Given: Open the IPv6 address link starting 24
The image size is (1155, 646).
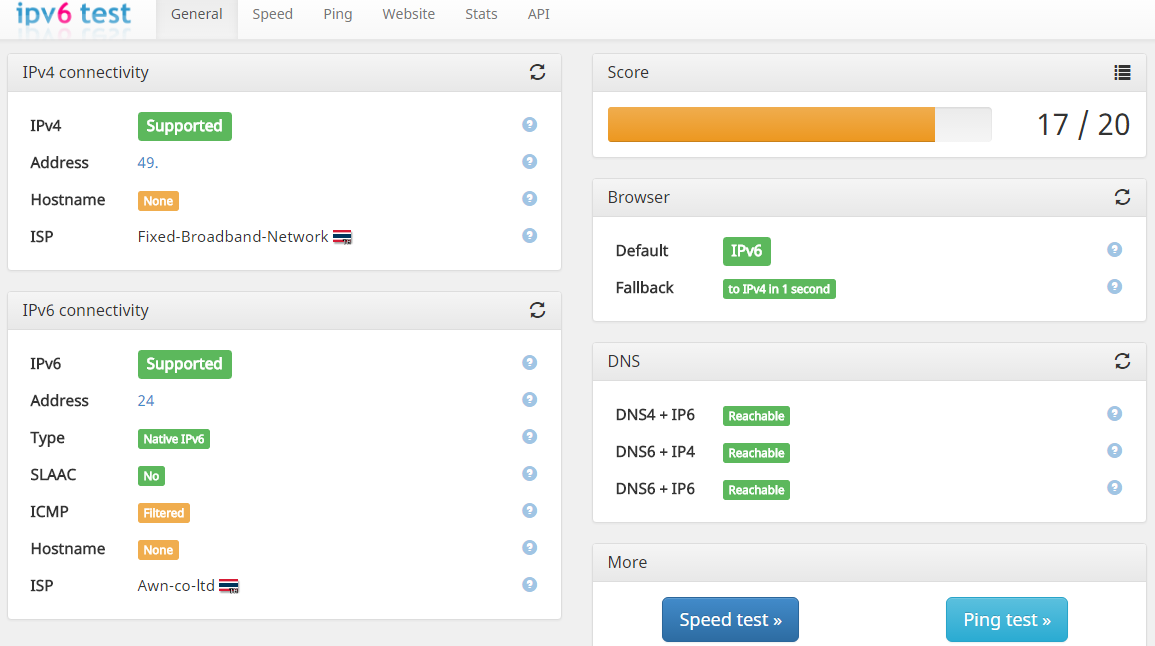Looking at the screenshot, I should tap(146, 401).
